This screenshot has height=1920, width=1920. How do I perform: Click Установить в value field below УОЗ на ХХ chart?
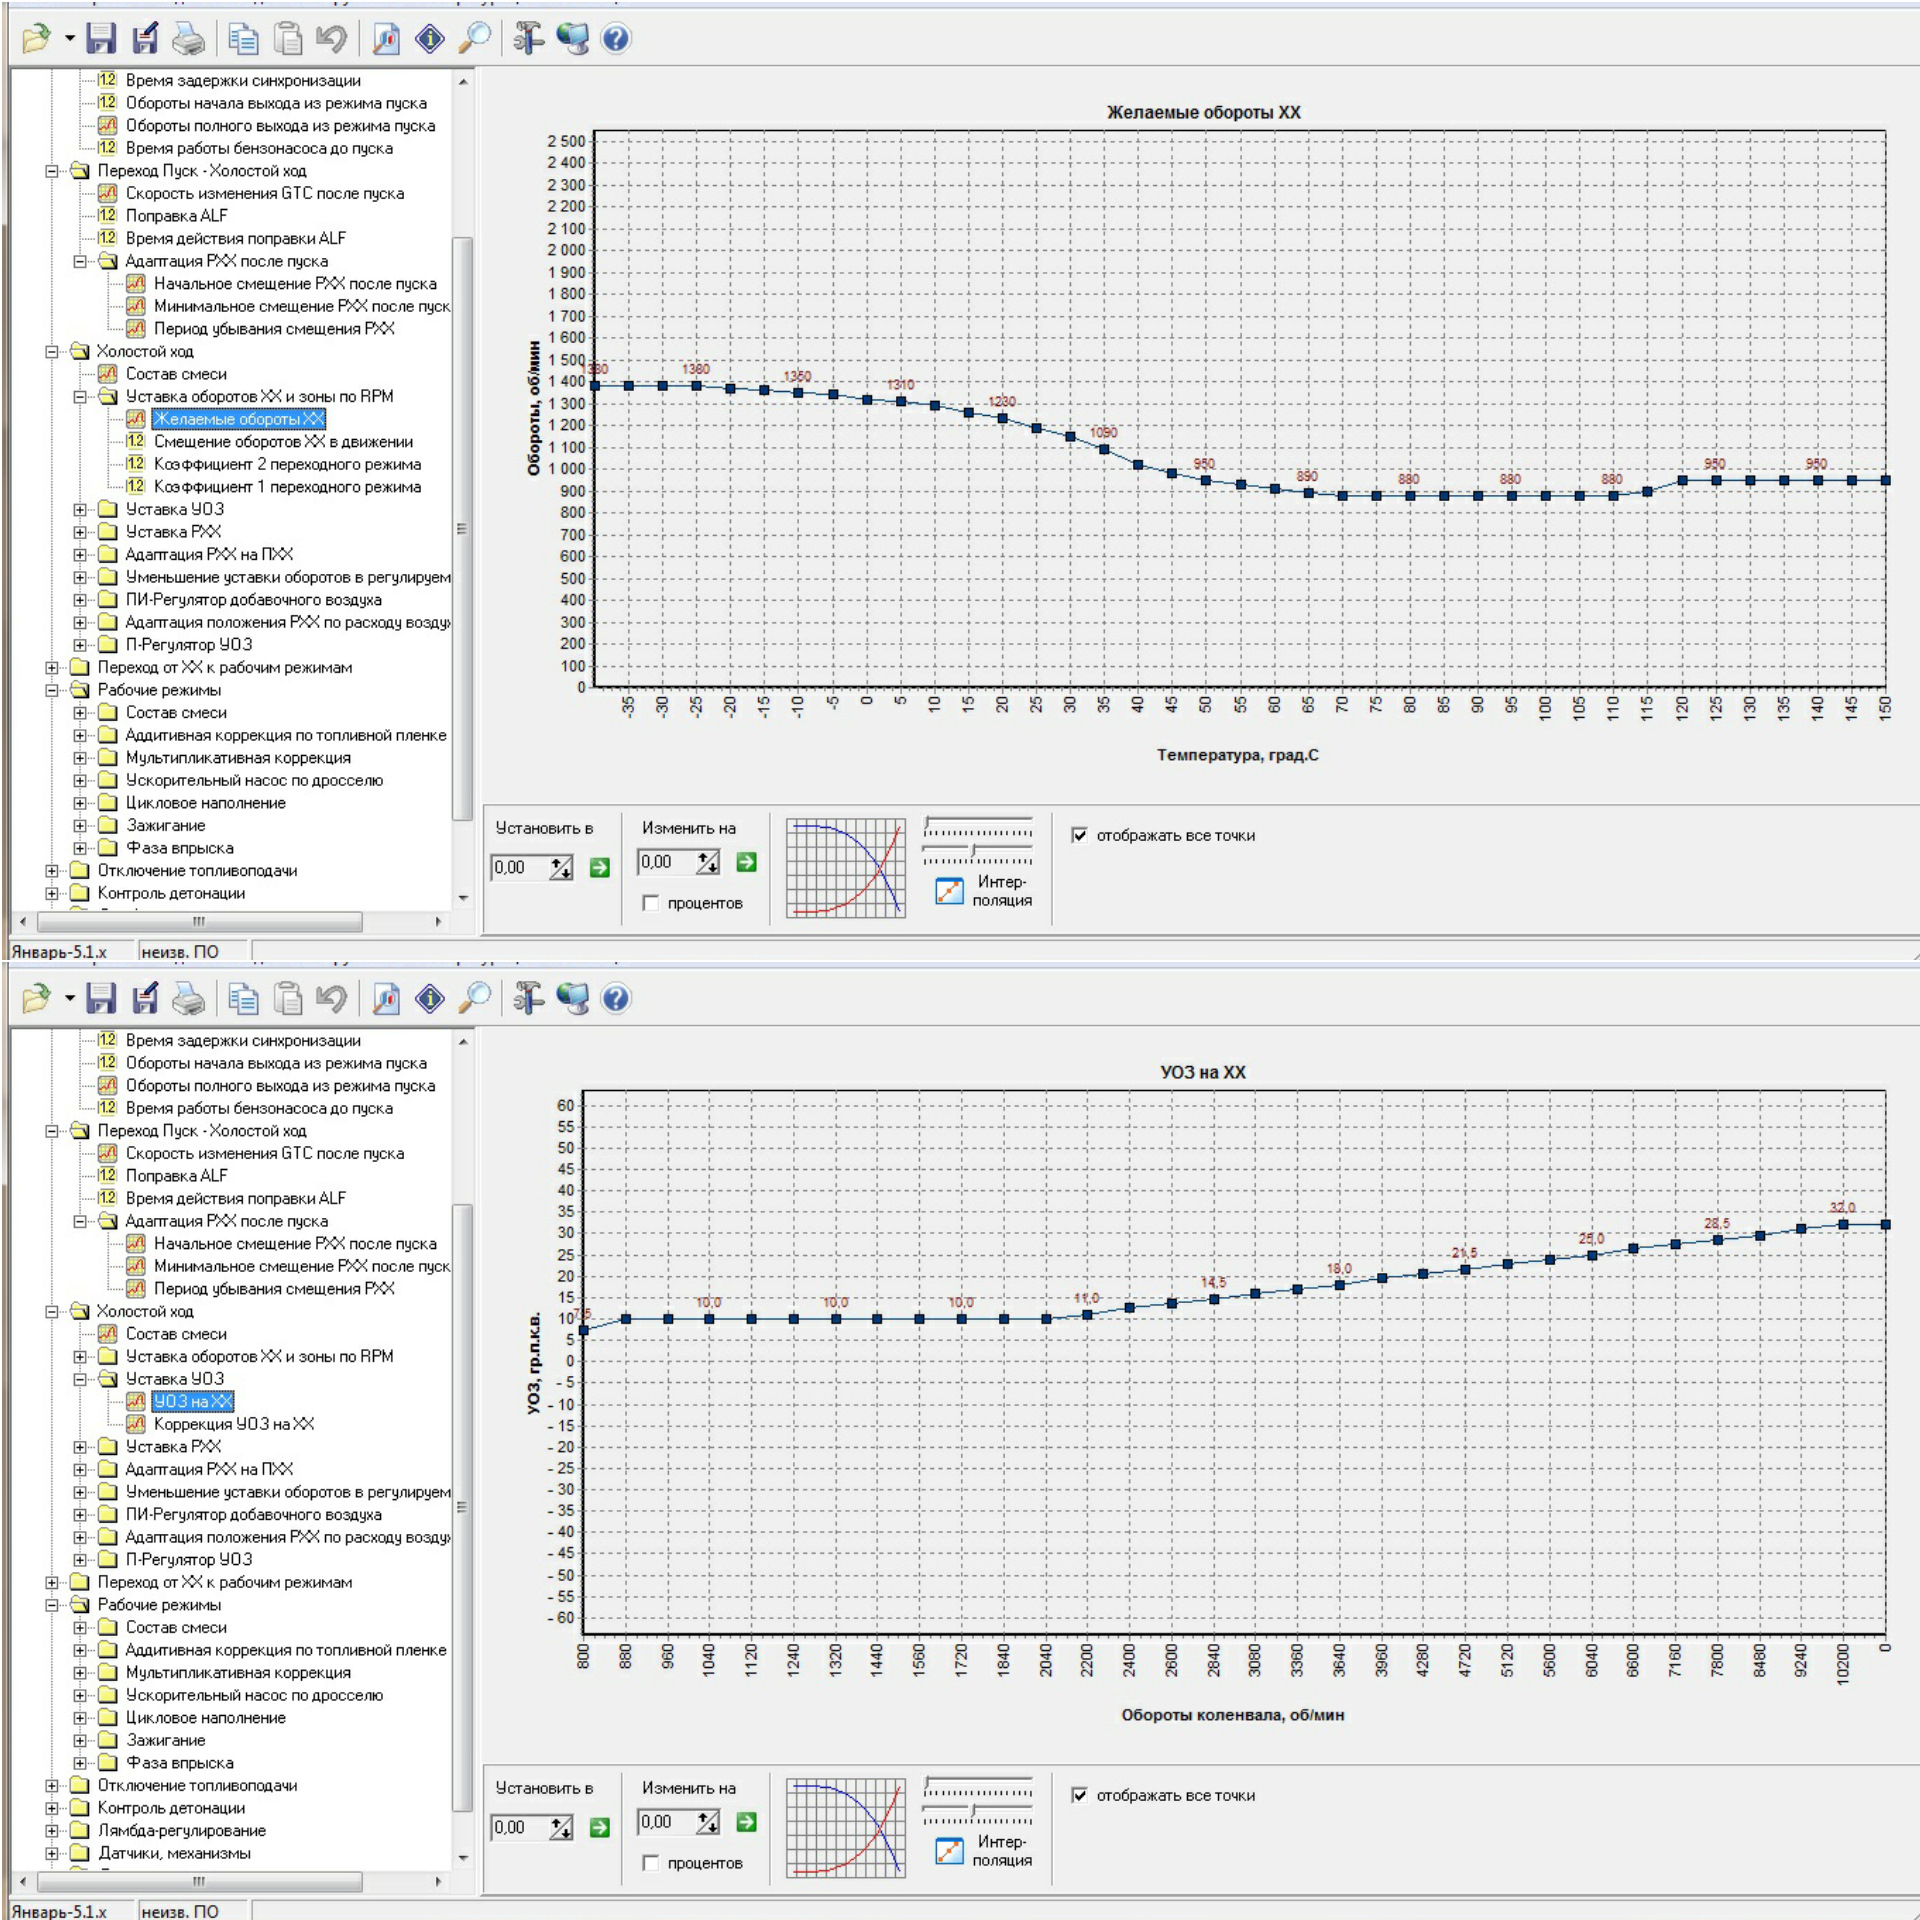(518, 1828)
